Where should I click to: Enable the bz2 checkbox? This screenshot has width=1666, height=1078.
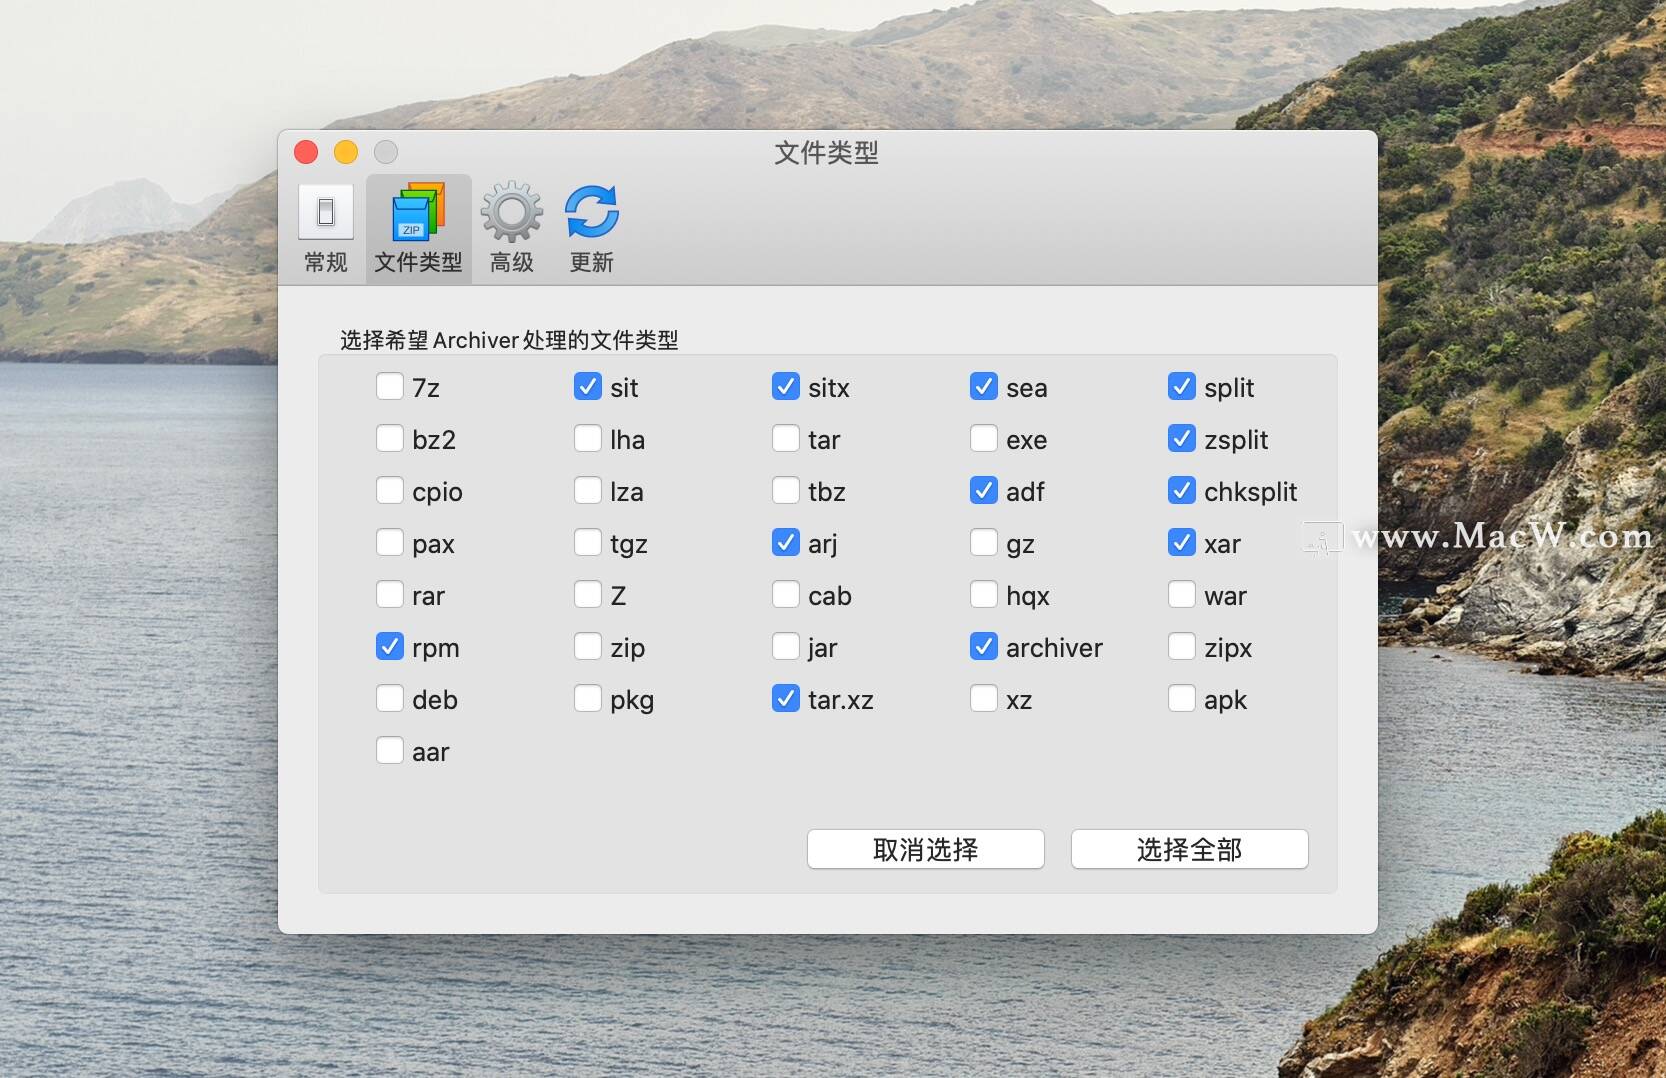click(390, 438)
